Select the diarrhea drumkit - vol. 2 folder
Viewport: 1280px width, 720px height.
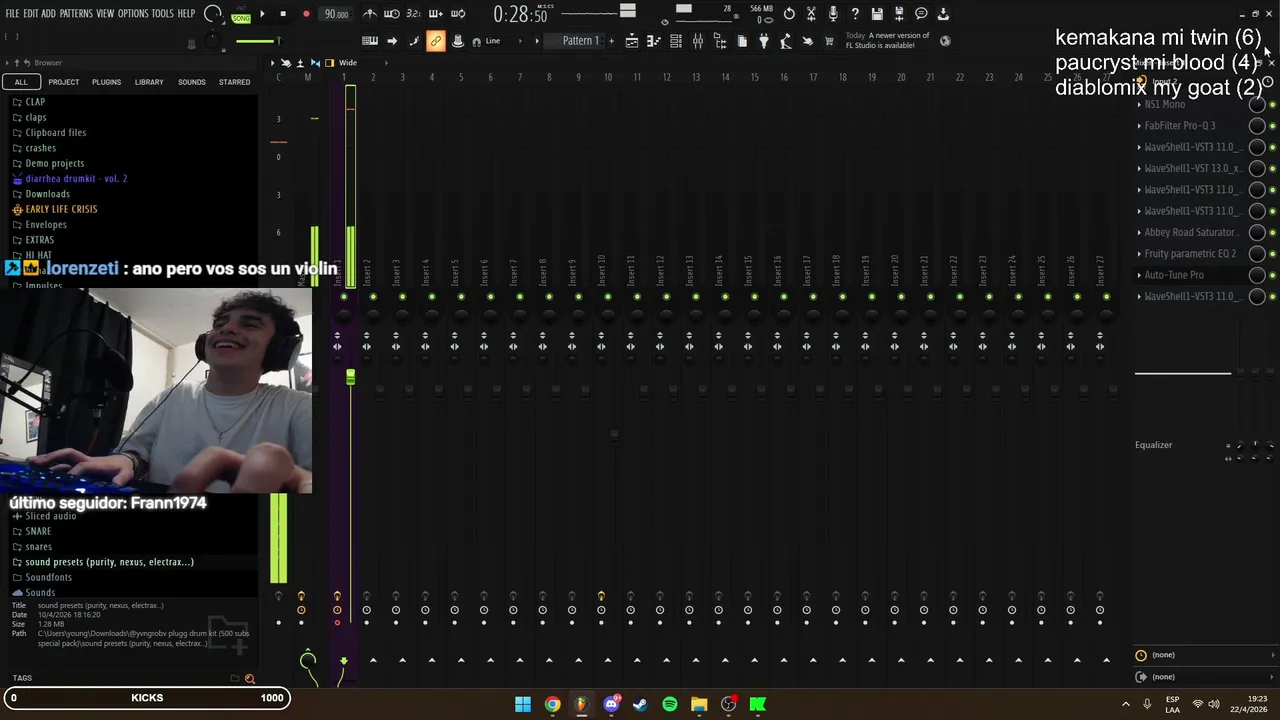pos(76,179)
